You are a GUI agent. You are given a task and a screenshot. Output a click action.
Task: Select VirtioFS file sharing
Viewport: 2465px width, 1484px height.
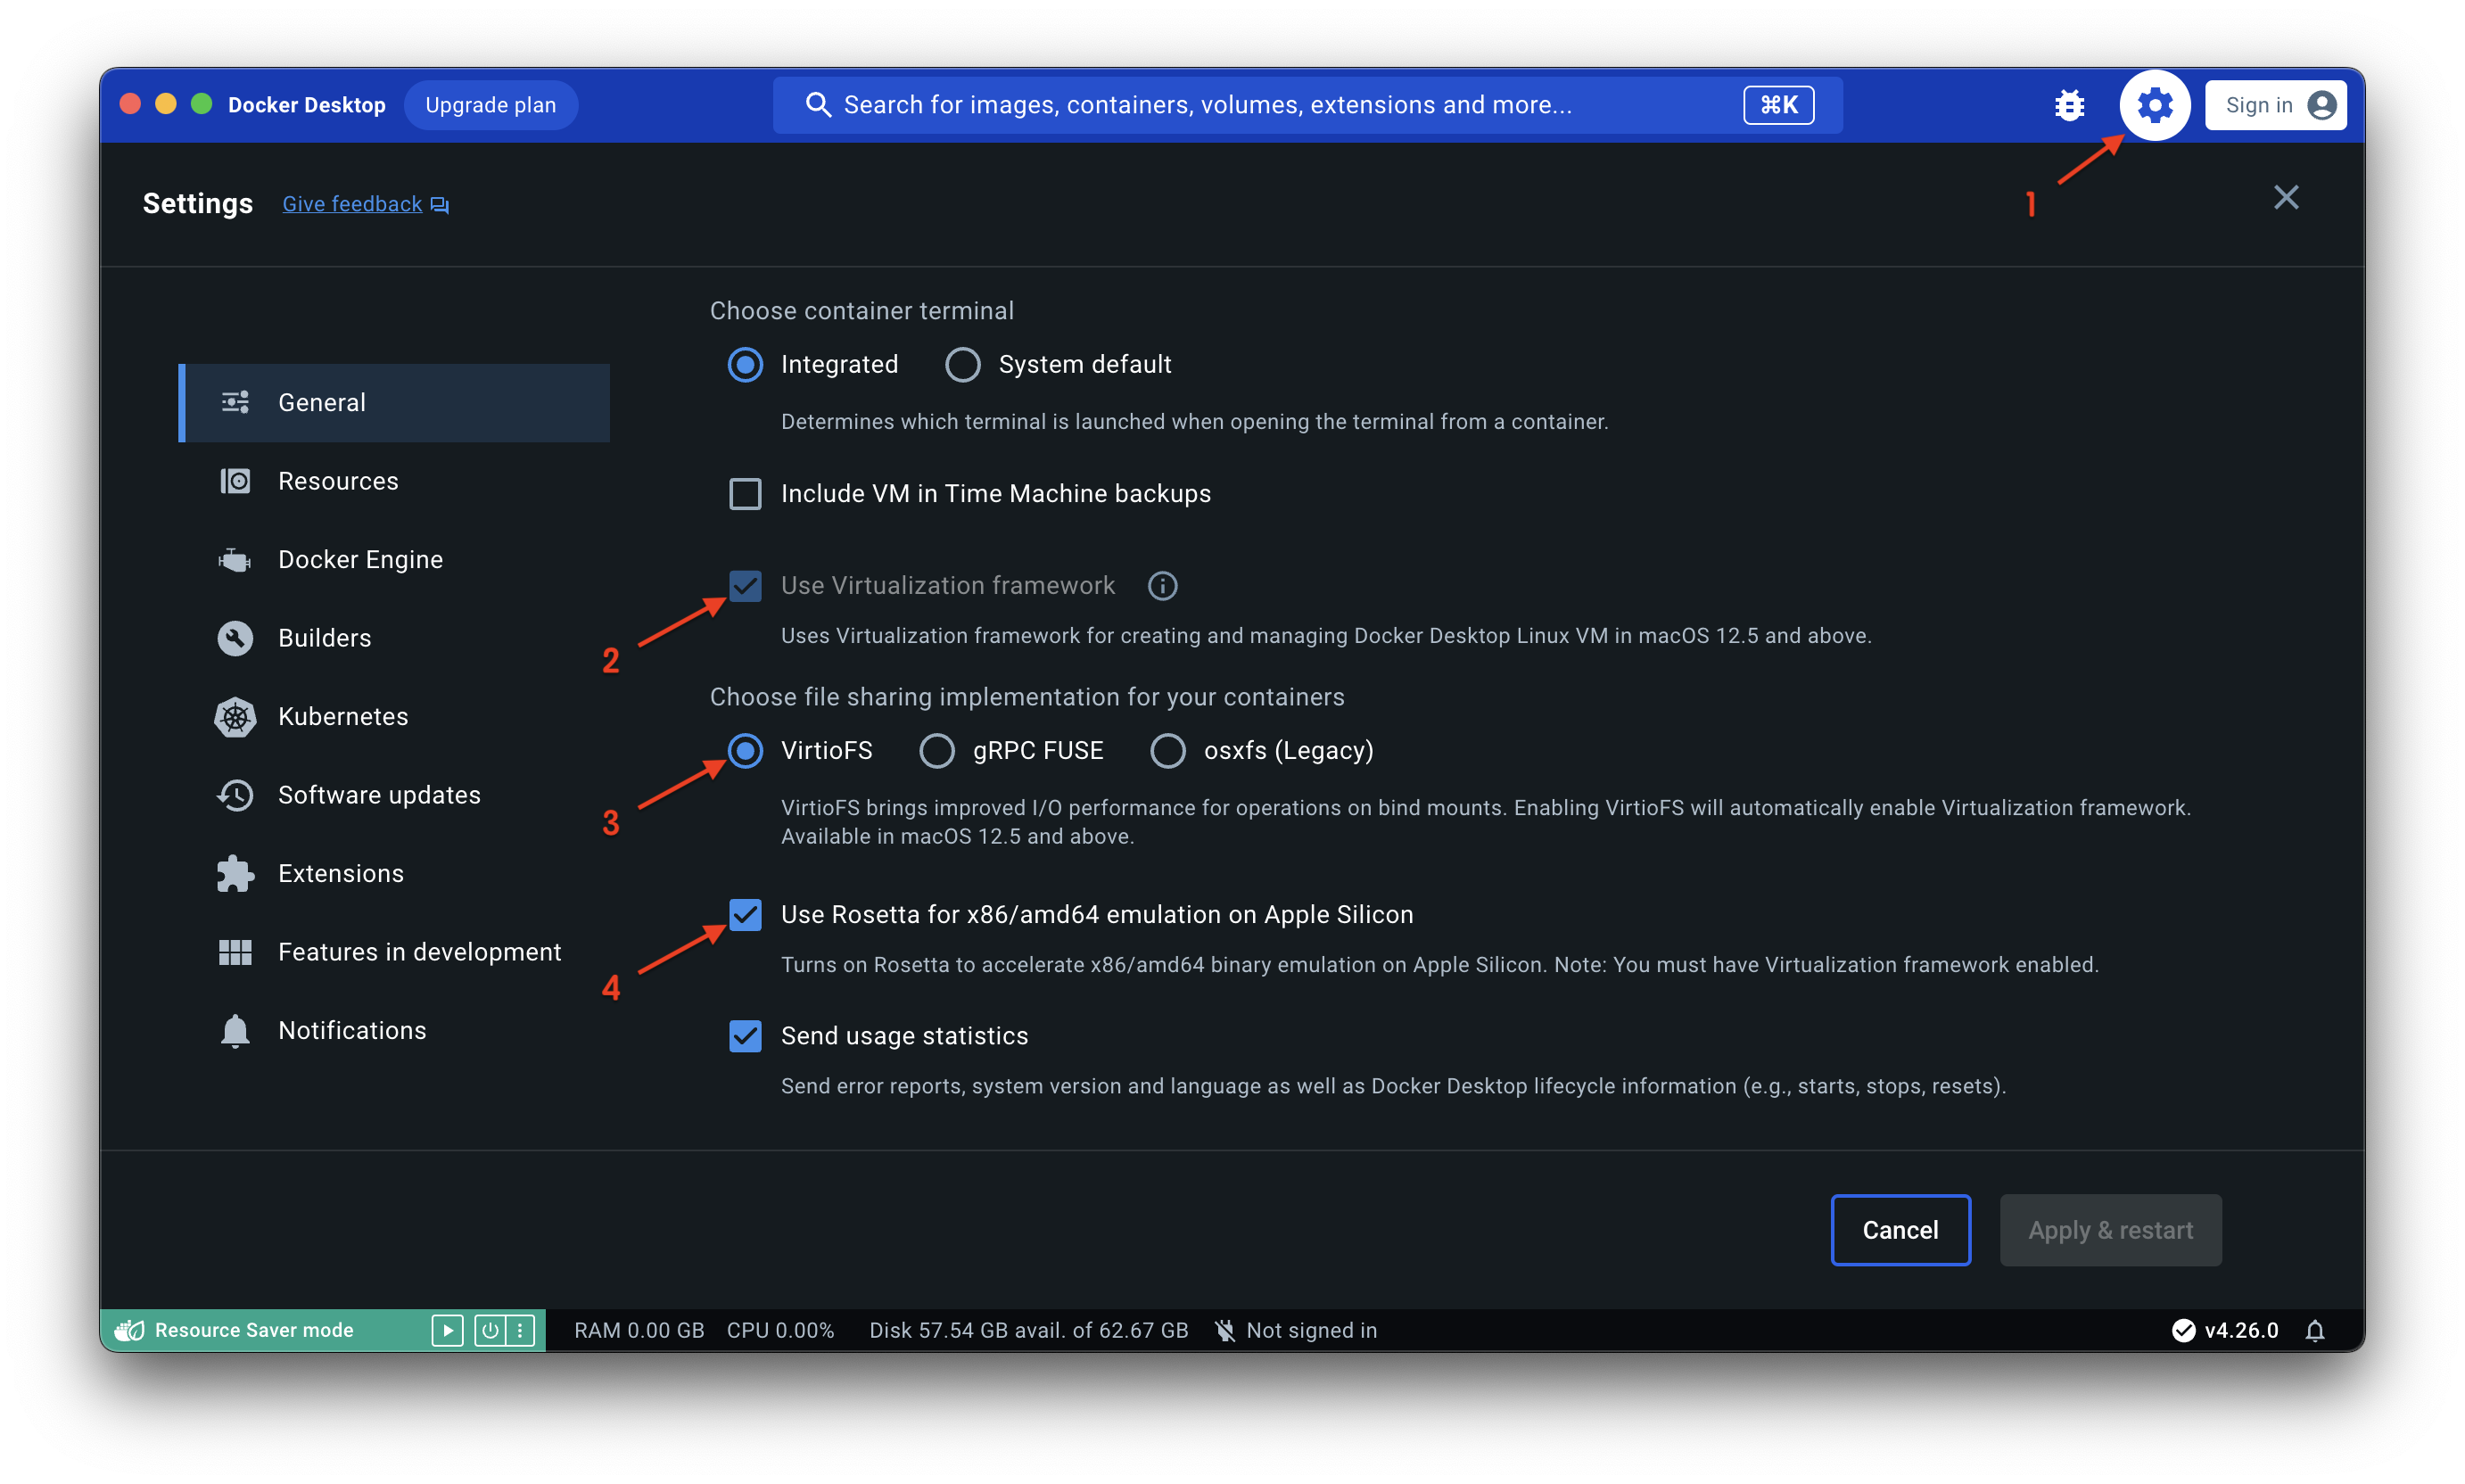tap(745, 751)
